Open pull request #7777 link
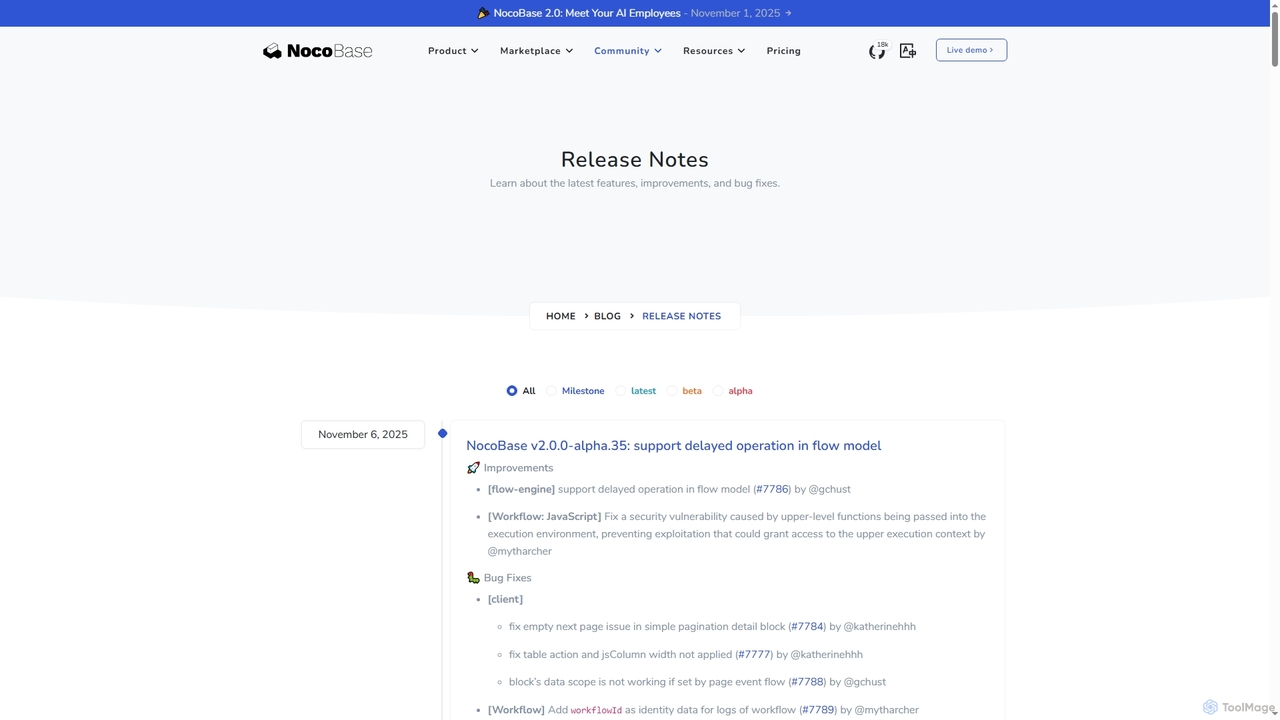This screenshot has height=720, width=1280. click(x=754, y=655)
